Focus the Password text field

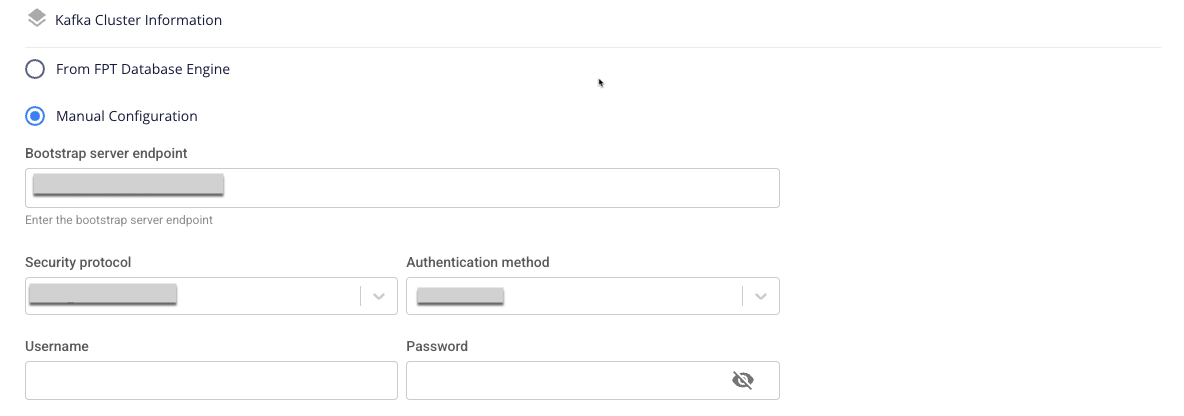(x=565, y=380)
